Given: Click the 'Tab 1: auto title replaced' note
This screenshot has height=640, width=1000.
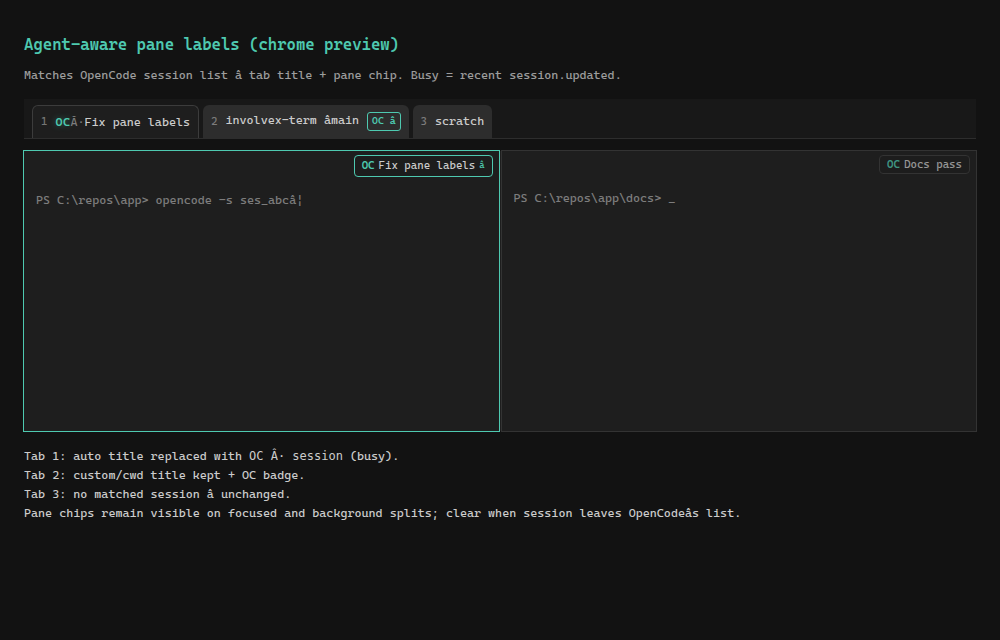Looking at the screenshot, I should click(211, 456).
